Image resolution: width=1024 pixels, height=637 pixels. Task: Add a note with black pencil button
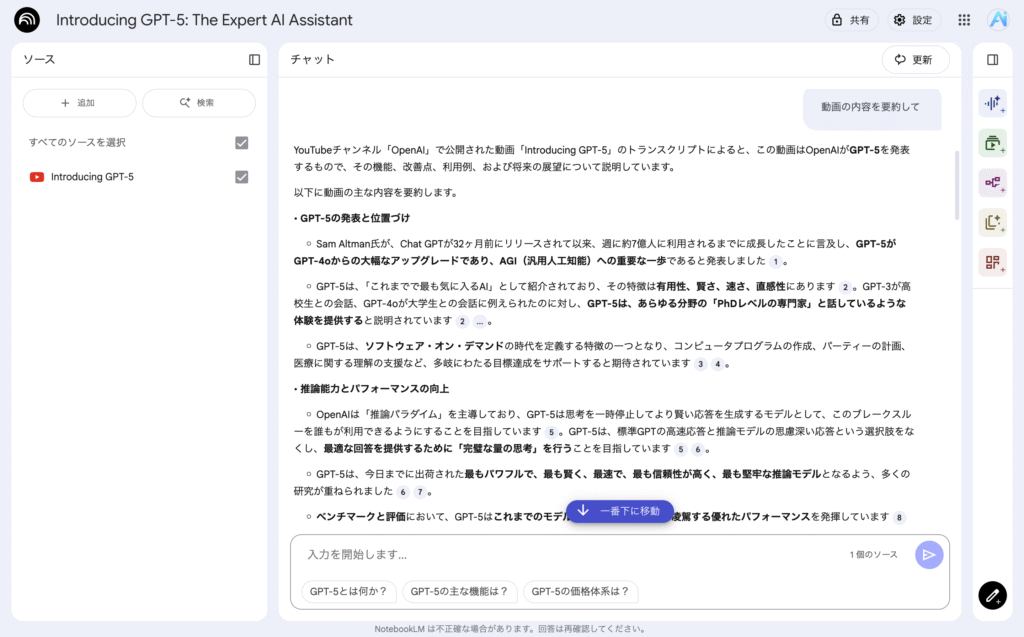click(993, 595)
